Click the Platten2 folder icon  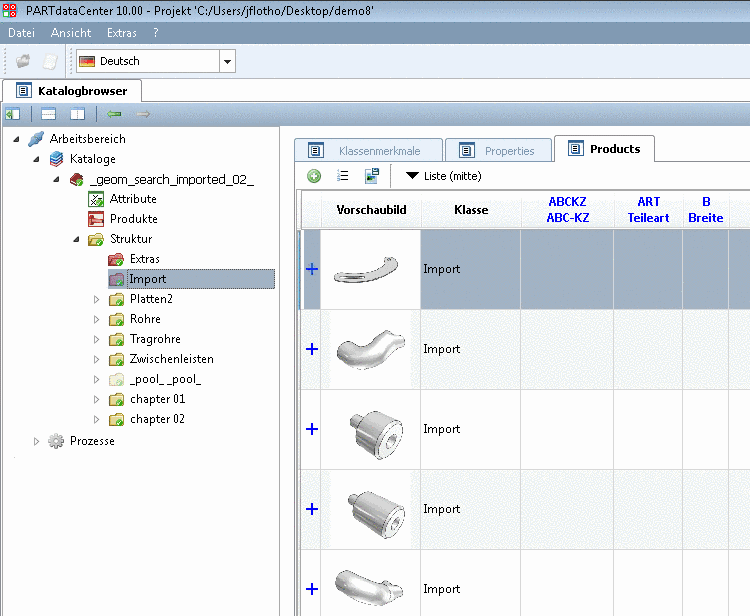pyautogui.click(x=116, y=299)
